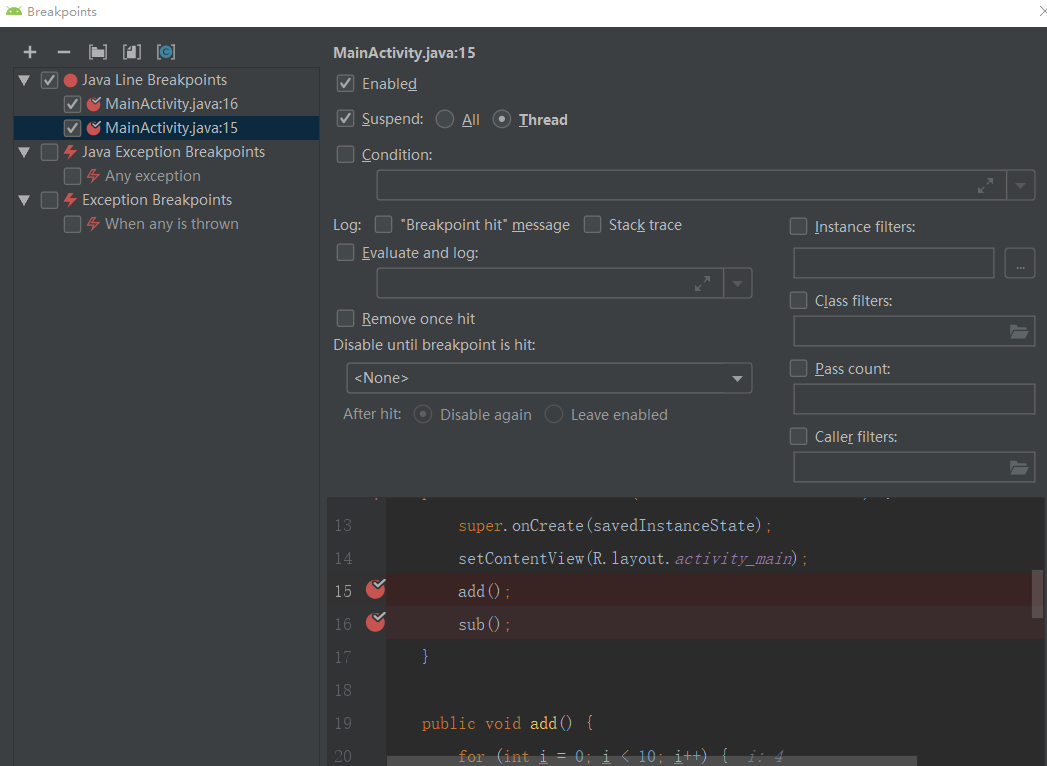Toggle the Suspend checkbox

point(345,119)
